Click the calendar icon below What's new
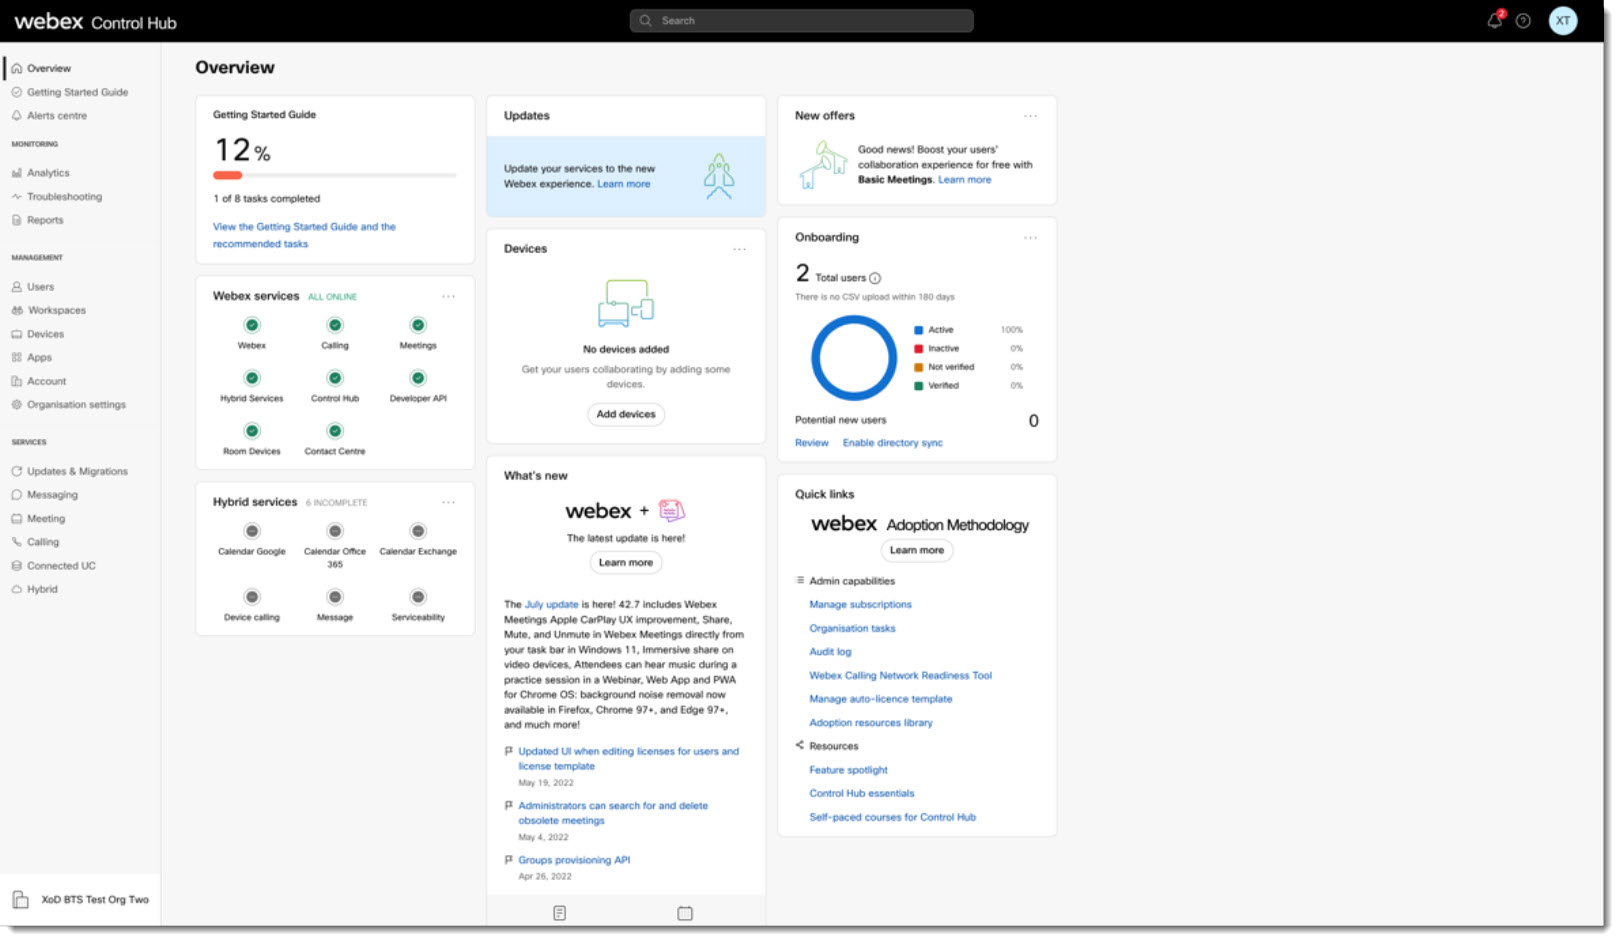Viewport: 1619px width, 942px height. coord(685,913)
